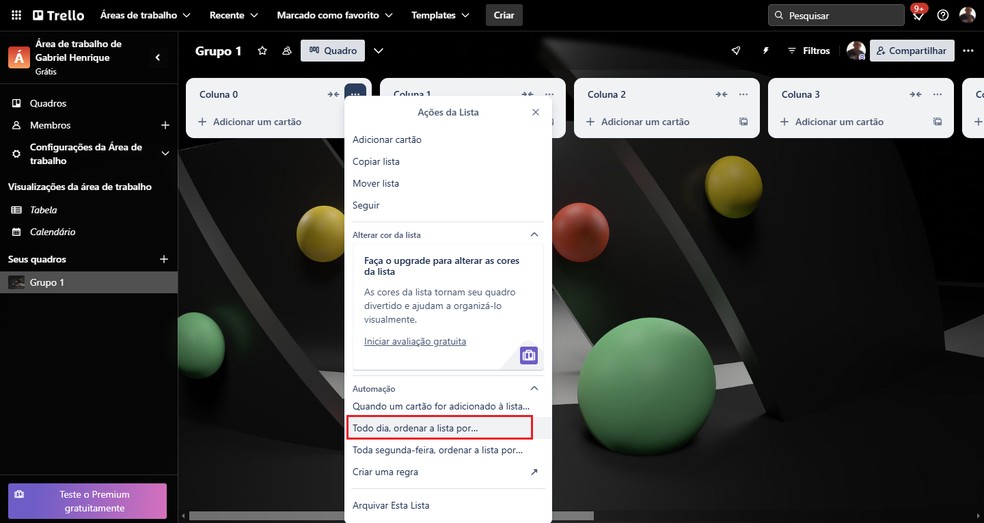The height and width of the screenshot is (523, 984).
Task: Open the Power-Ups rocket icon
Action: pos(736,51)
